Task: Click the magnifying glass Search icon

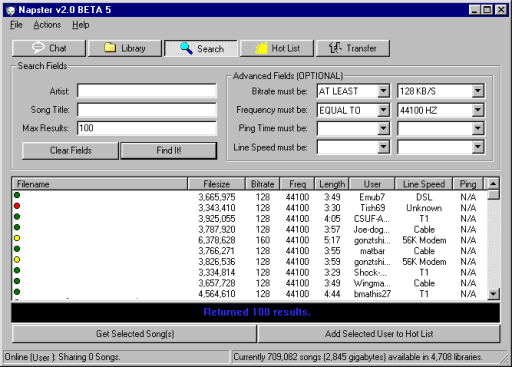Action: click(x=186, y=48)
